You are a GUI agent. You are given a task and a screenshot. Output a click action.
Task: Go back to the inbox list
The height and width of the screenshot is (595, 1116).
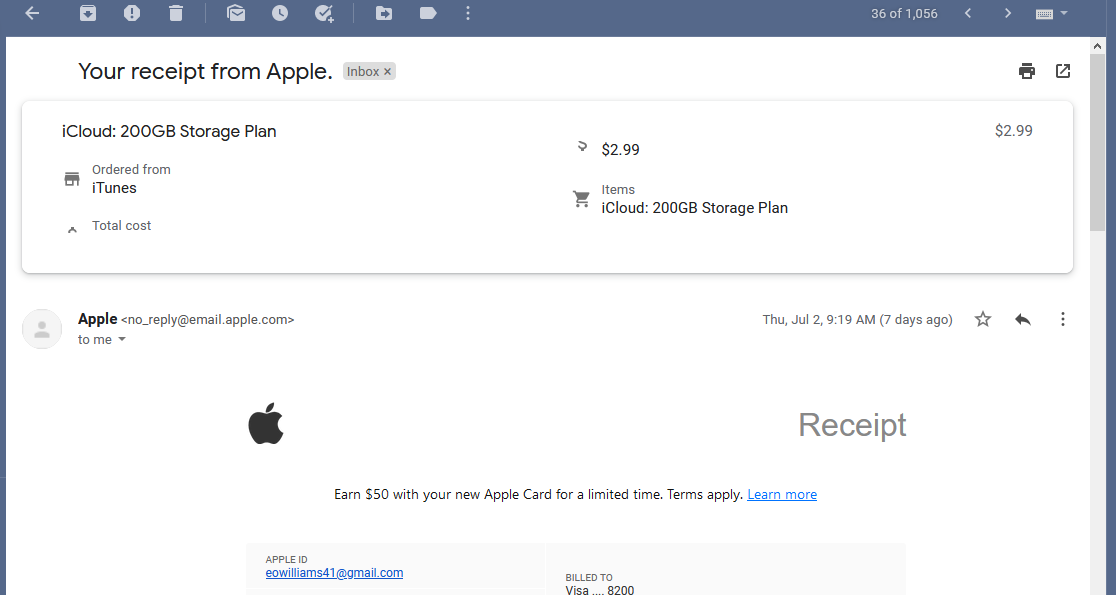32,13
